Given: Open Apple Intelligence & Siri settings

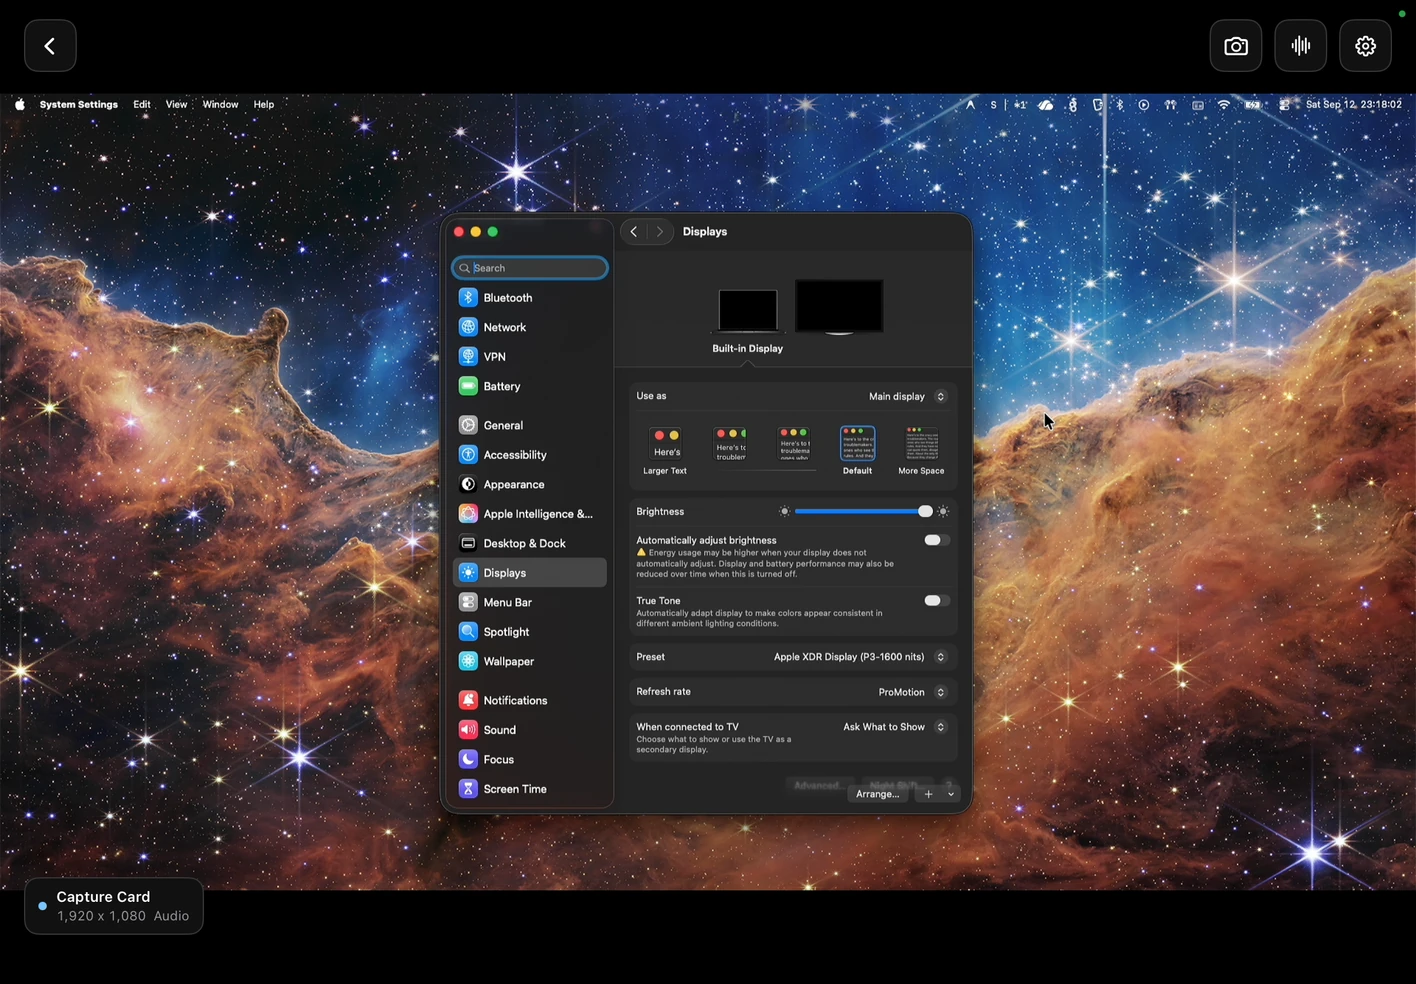Looking at the screenshot, I should pyautogui.click(x=529, y=514).
